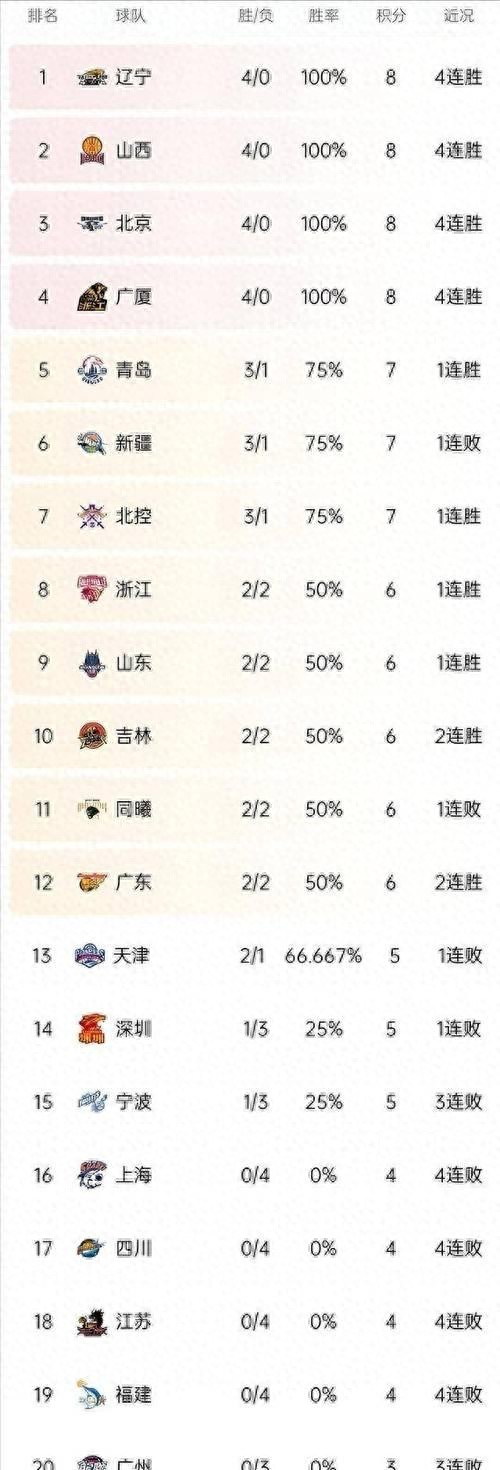Click the 排名 column header
Viewport: 500px width, 1470px height.
click(x=42, y=16)
